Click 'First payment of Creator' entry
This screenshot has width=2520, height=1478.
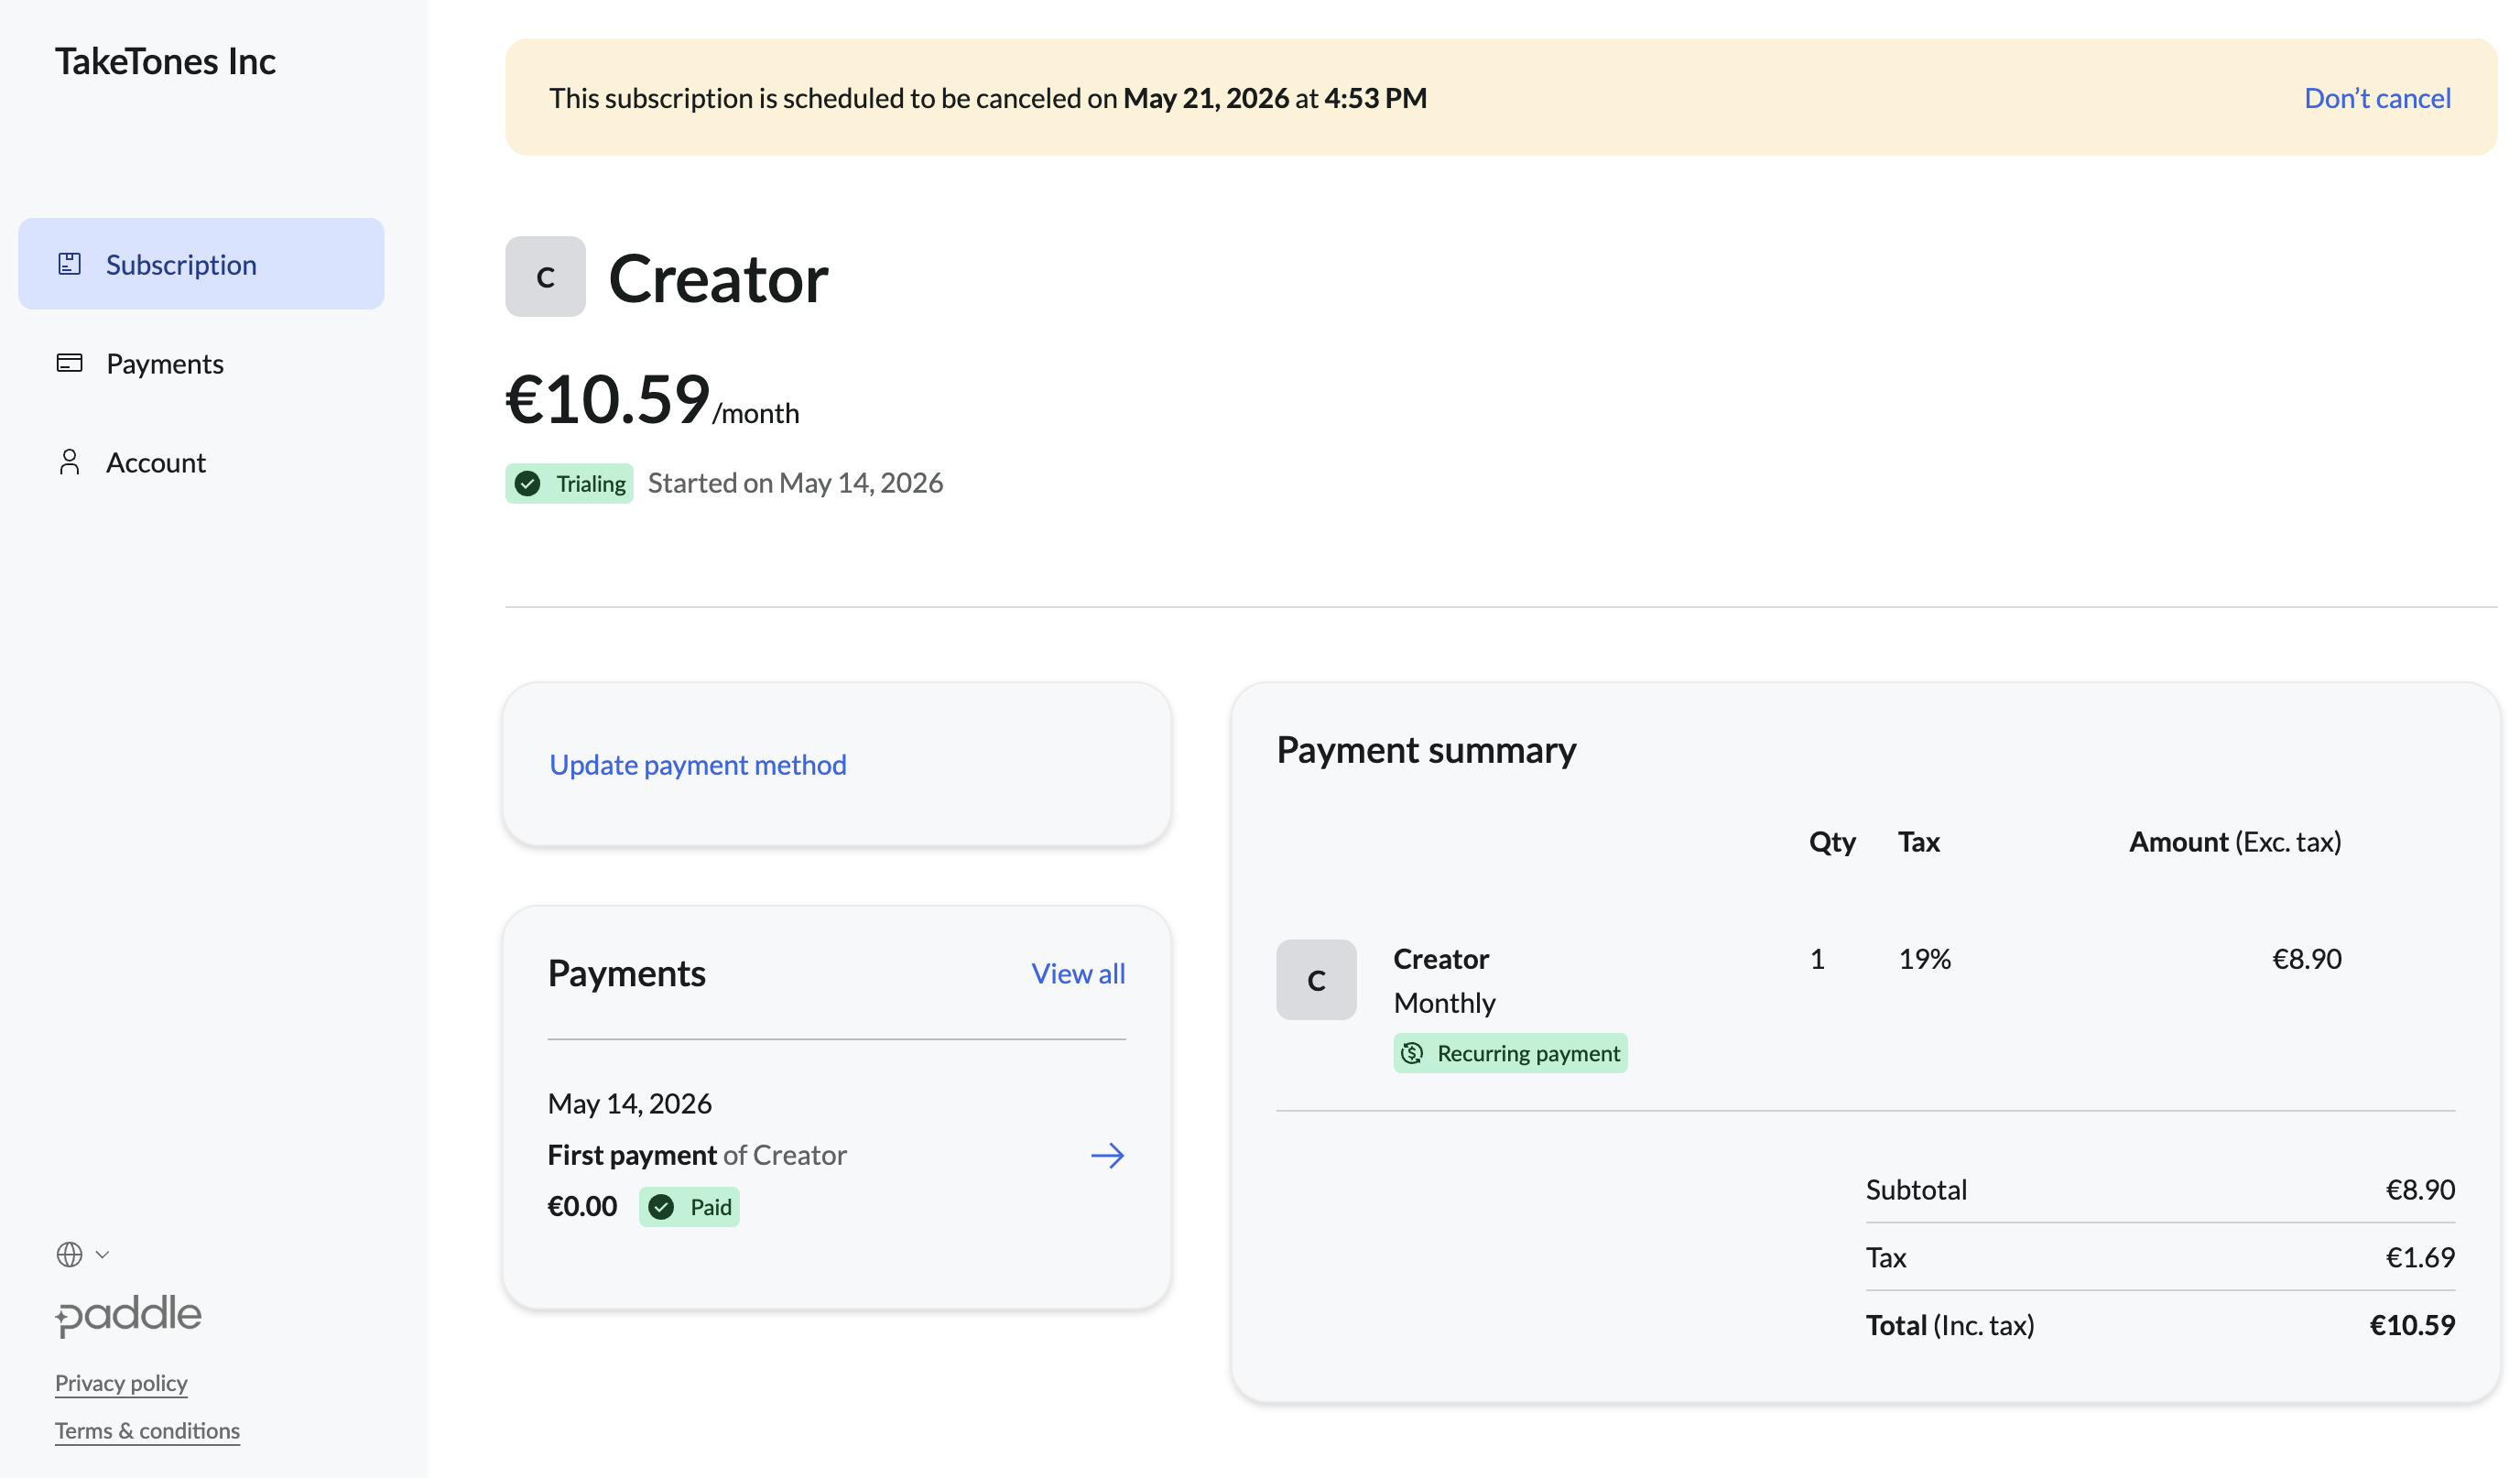697,1156
